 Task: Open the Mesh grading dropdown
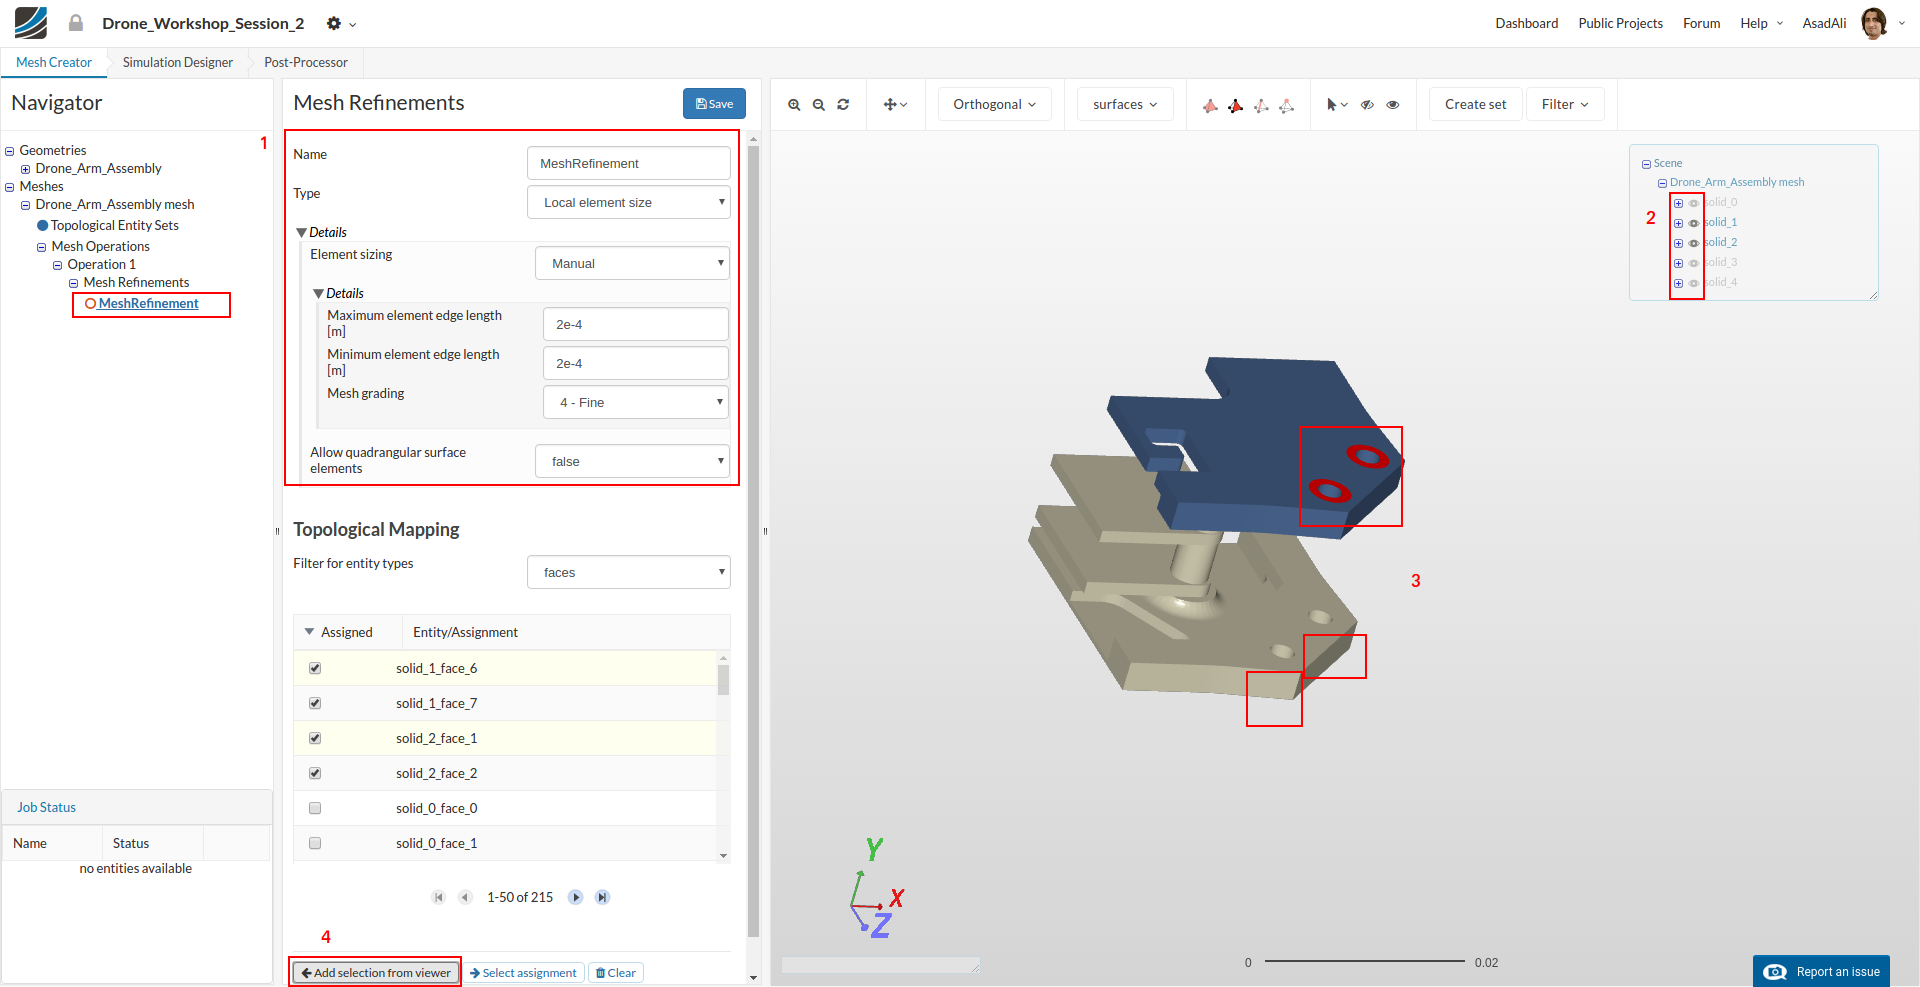click(x=636, y=402)
